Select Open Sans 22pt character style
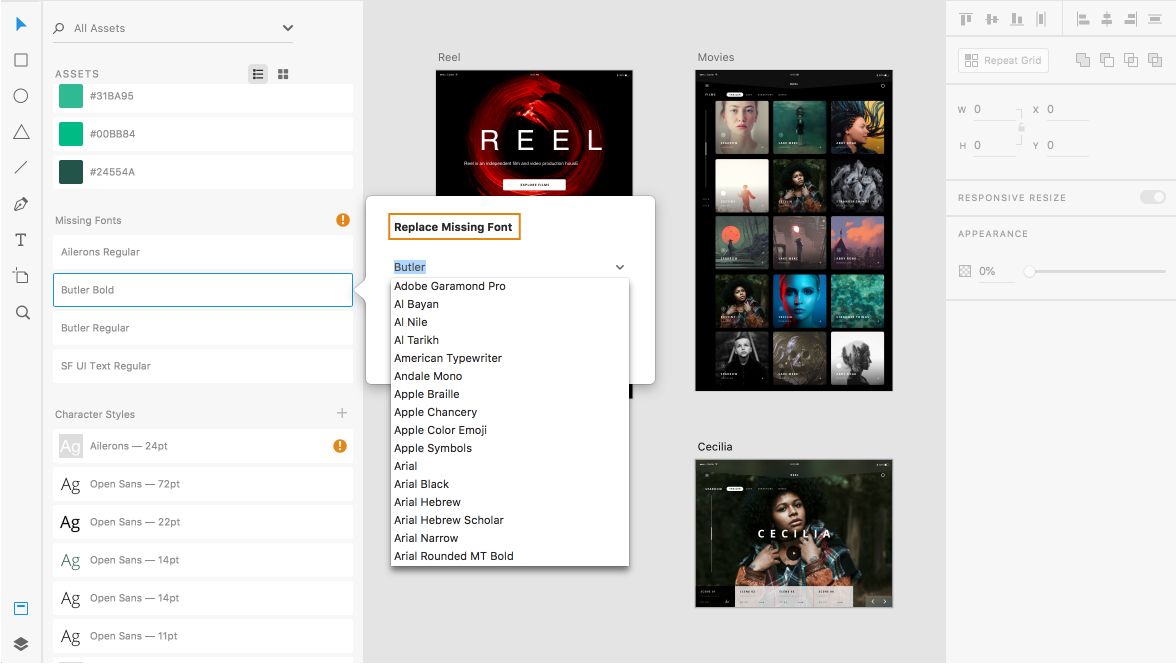 coord(202,522)
